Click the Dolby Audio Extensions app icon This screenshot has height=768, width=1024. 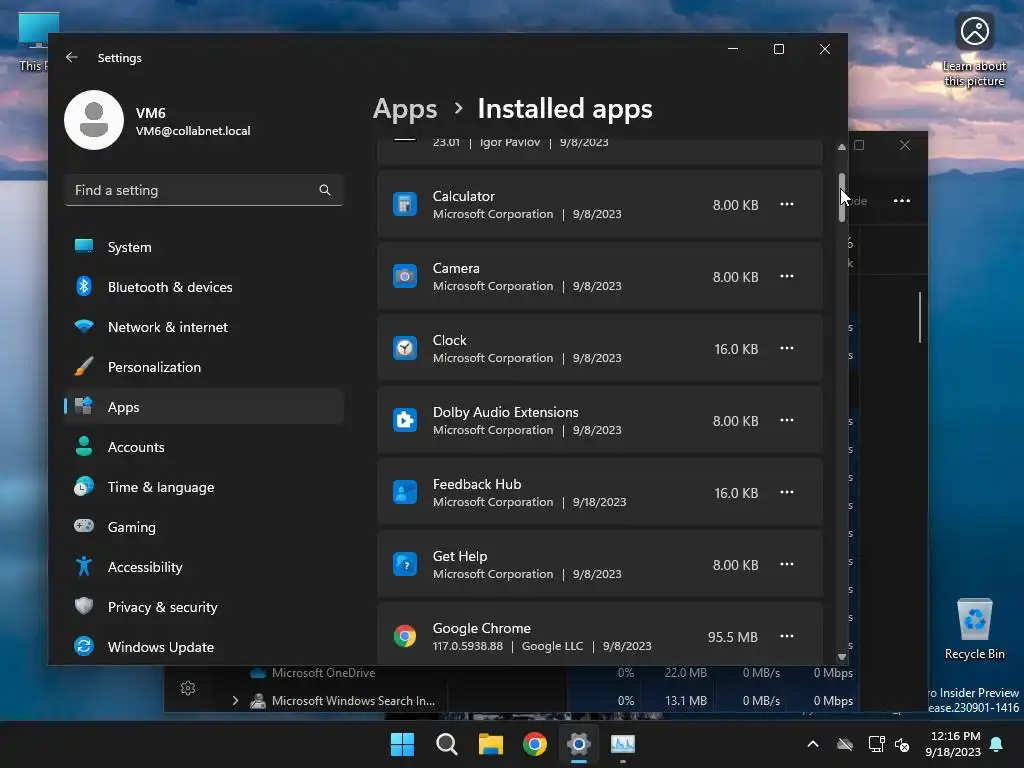(405, 420)
